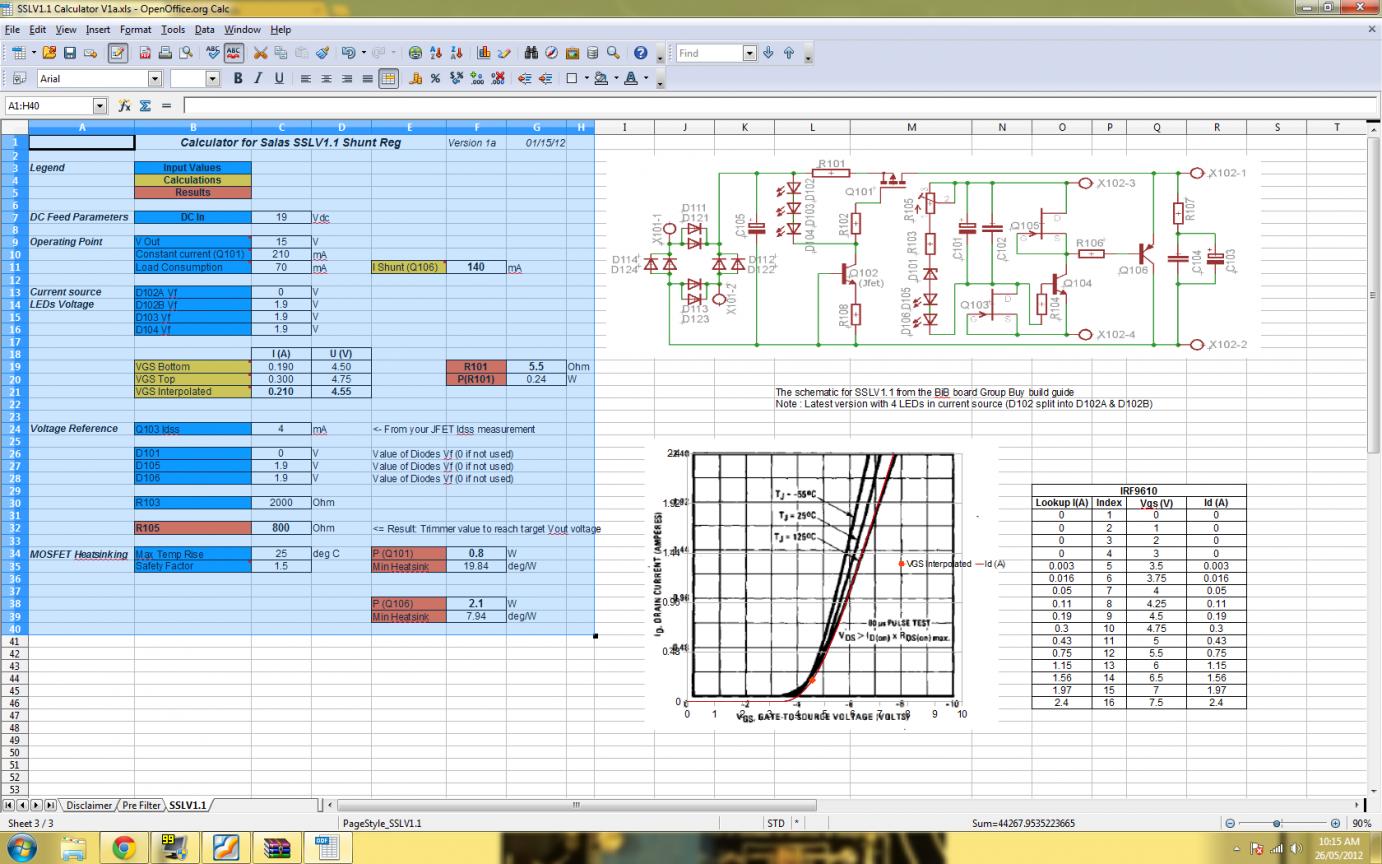
Task: Sort ascending A to Z
Action: (435, 53)
